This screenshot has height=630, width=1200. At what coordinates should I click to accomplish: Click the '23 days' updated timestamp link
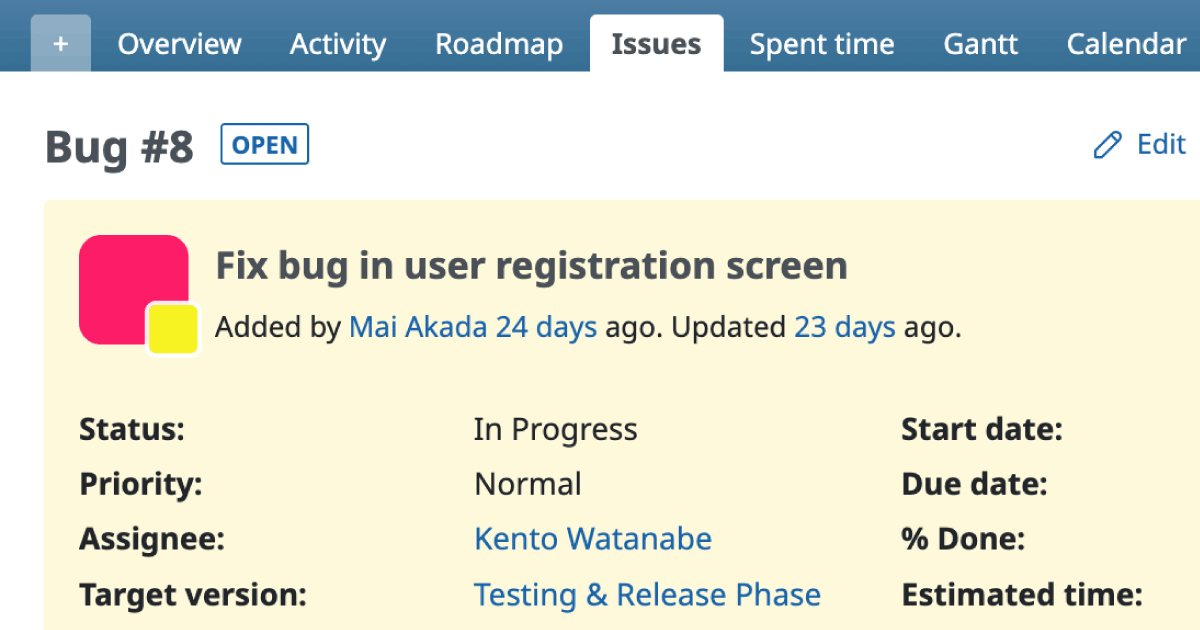844,327
